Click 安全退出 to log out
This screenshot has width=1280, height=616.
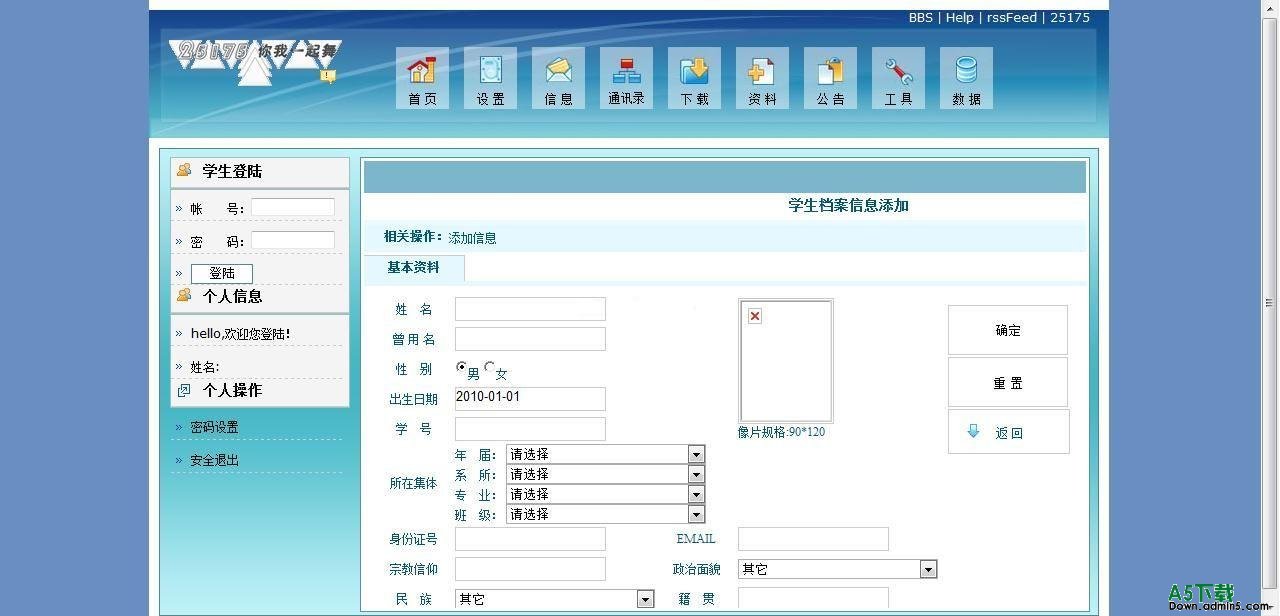(x=214, y=460)
